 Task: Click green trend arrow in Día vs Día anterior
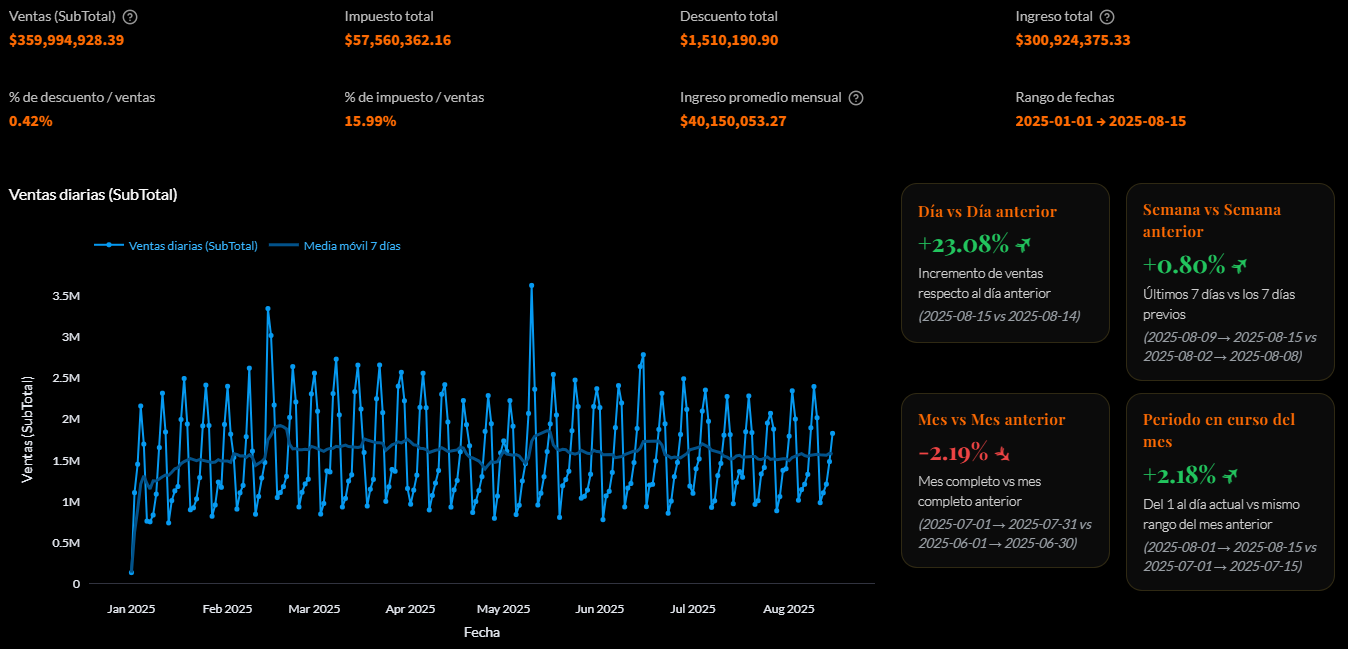coord(1023,245)
